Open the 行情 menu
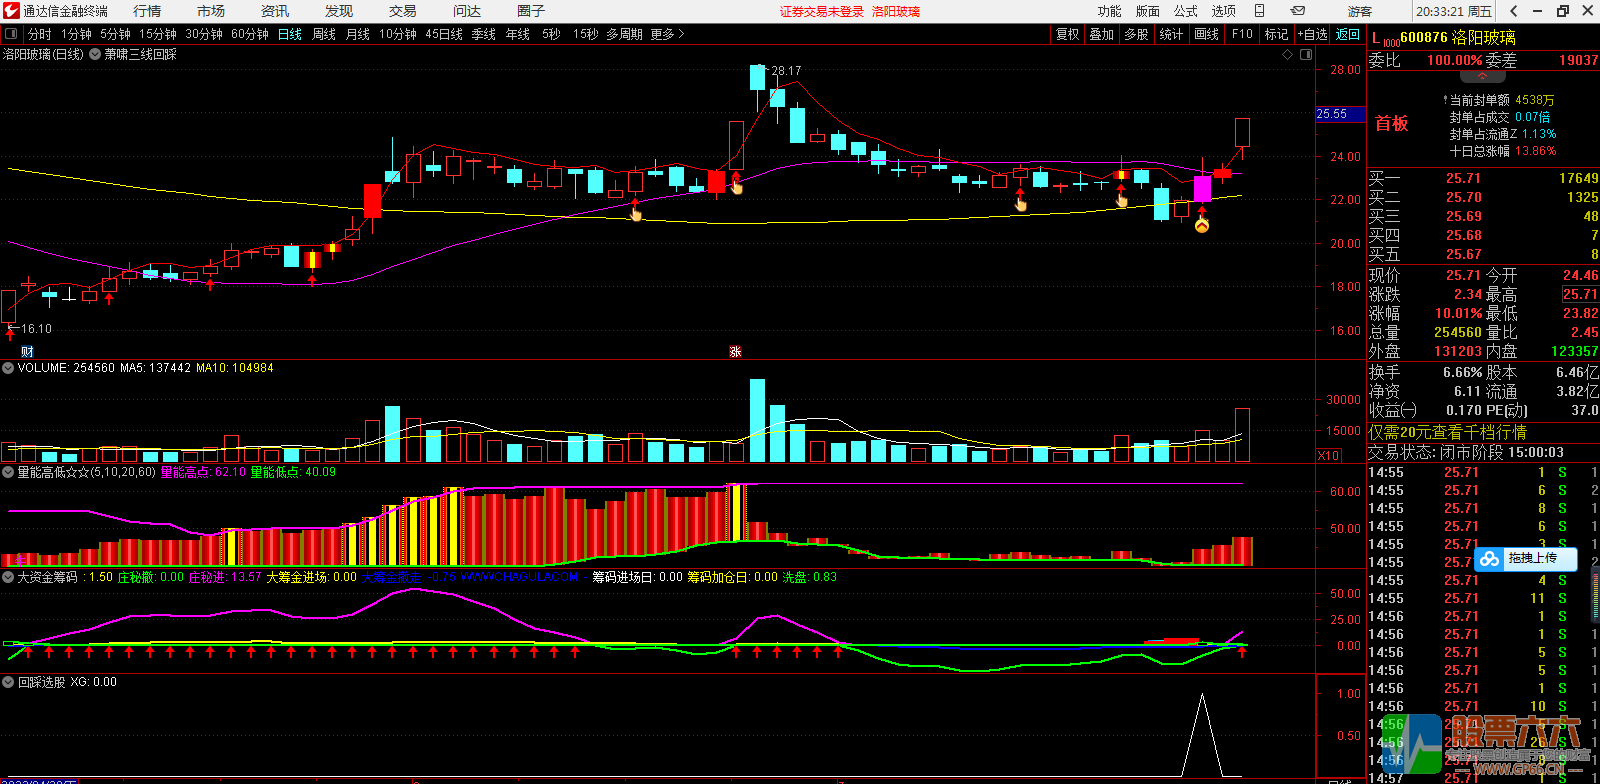The width and height of the screenshot is (1600, 784). (x=147, y=11)
